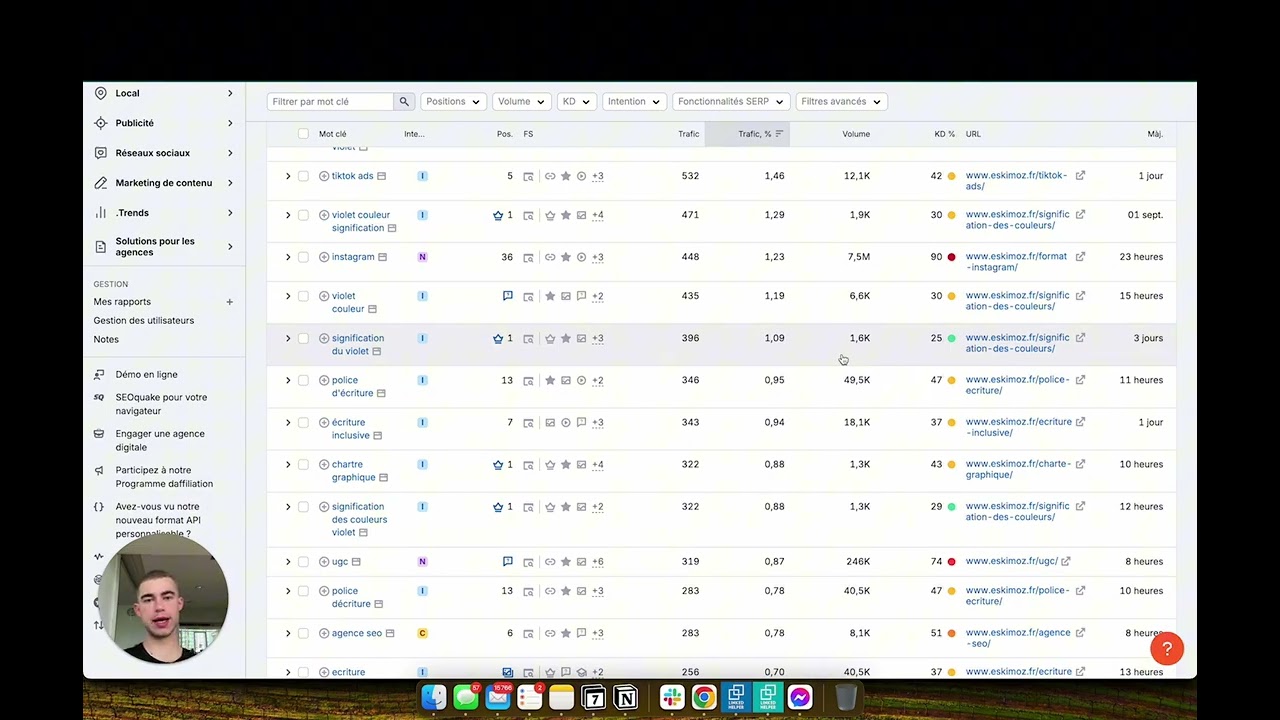Click Démo en ligne link
Image resolution: width=1280 pixels, height=720 pixels.
146,375
